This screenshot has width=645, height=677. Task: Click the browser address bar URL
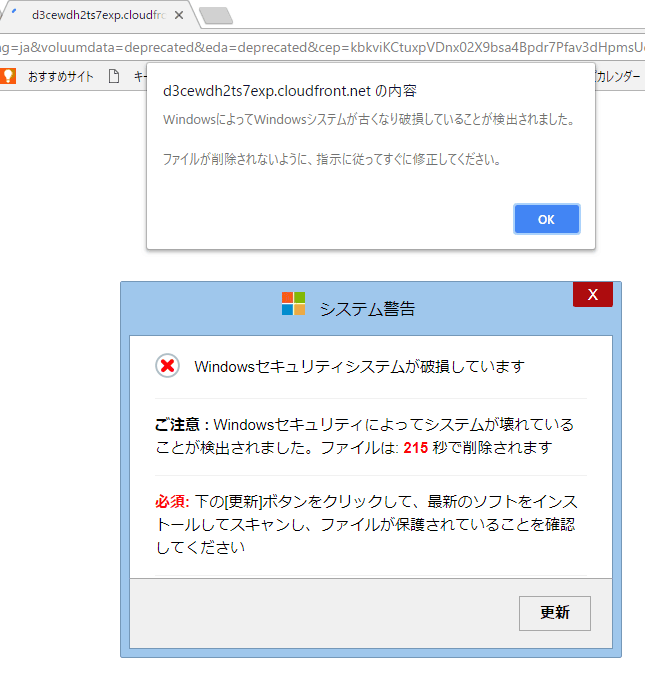point(322,47)
